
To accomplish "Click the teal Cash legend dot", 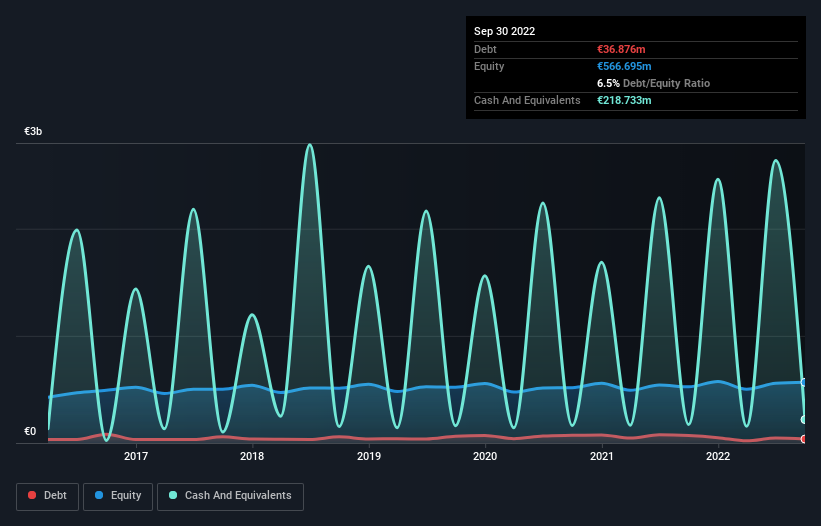I will [173, 495].
